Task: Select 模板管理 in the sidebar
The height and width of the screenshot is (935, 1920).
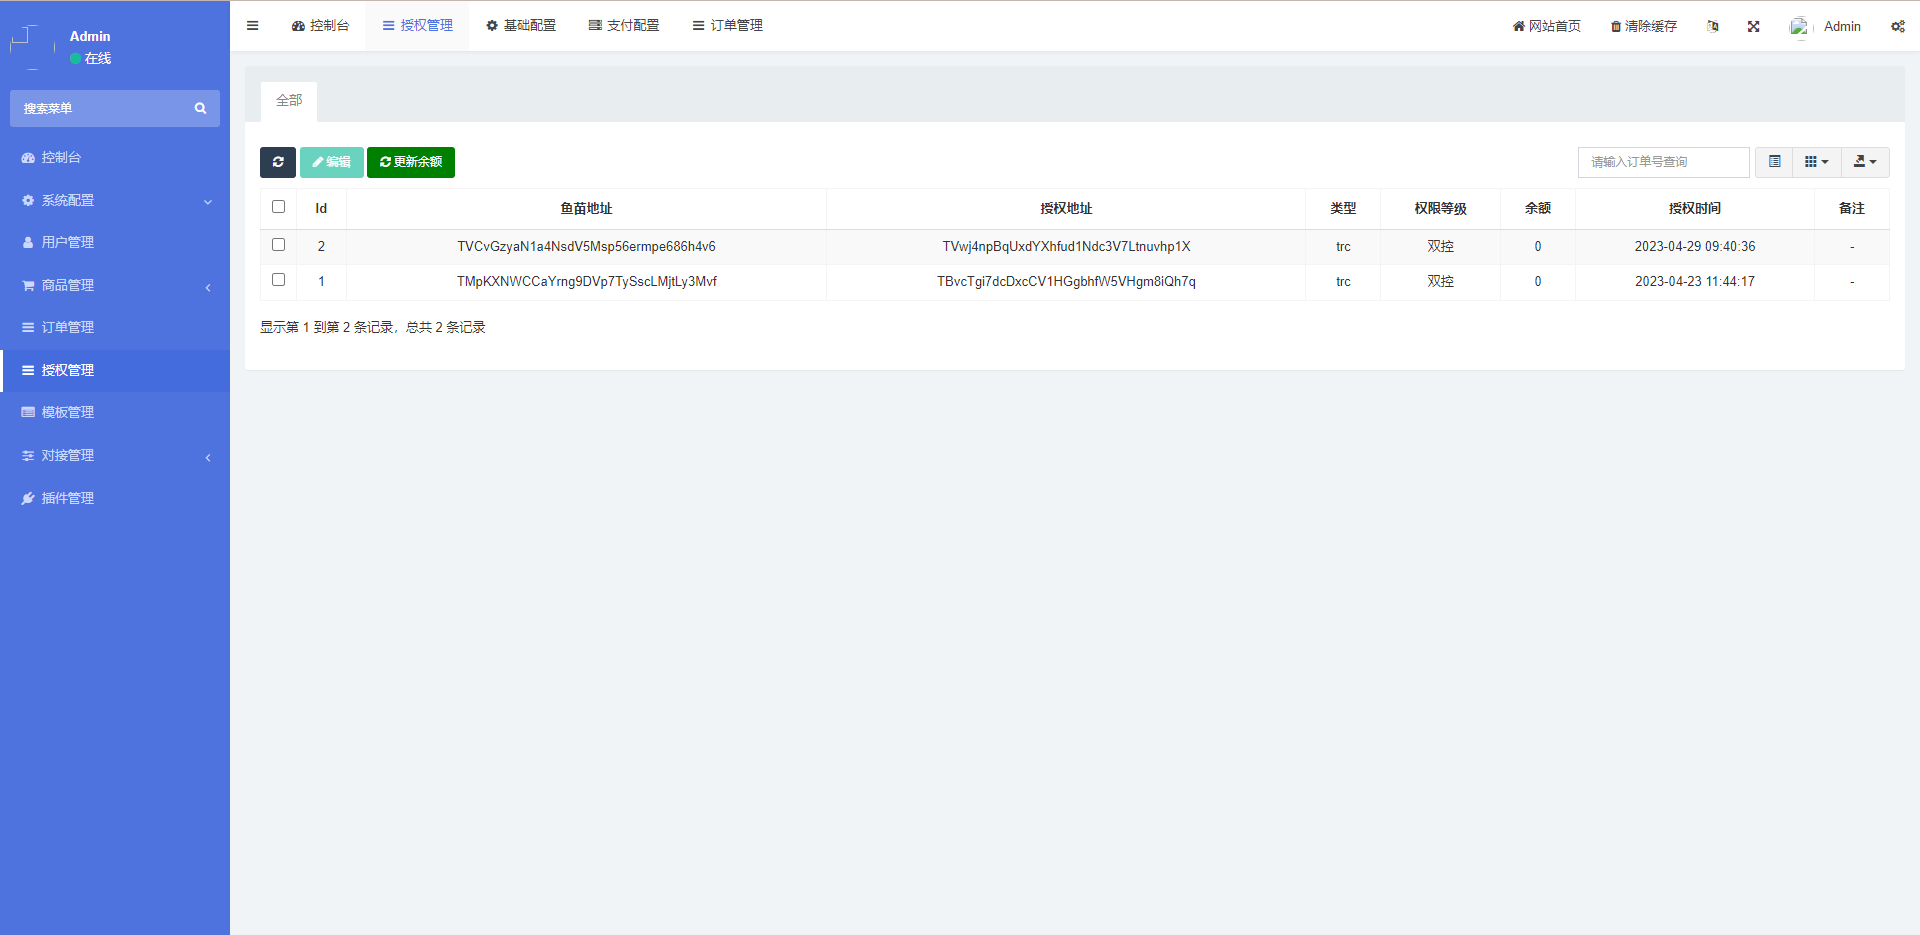Action: (x=67, y=412)
